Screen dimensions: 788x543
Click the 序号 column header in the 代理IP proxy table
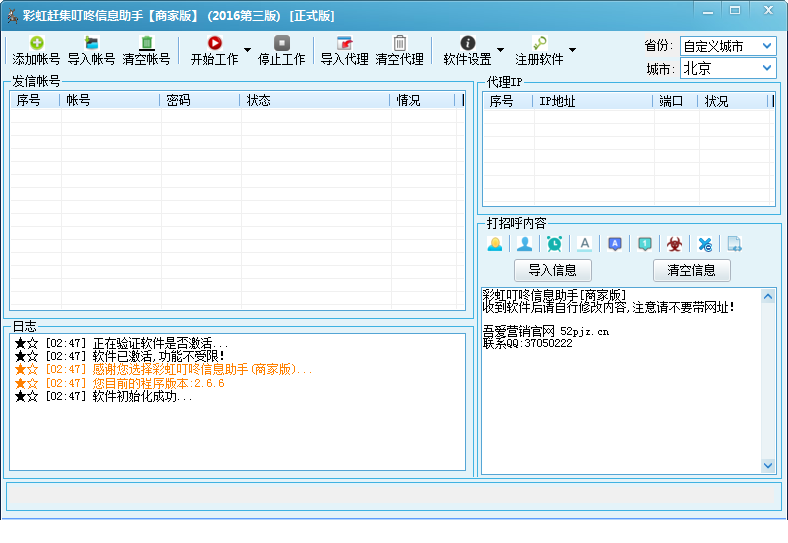508,102
